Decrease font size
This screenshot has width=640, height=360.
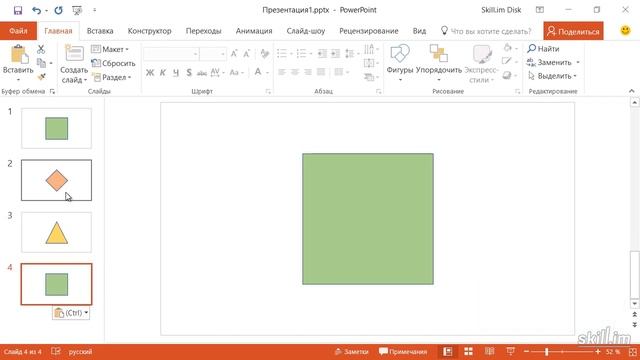click(x=247, y=54)
